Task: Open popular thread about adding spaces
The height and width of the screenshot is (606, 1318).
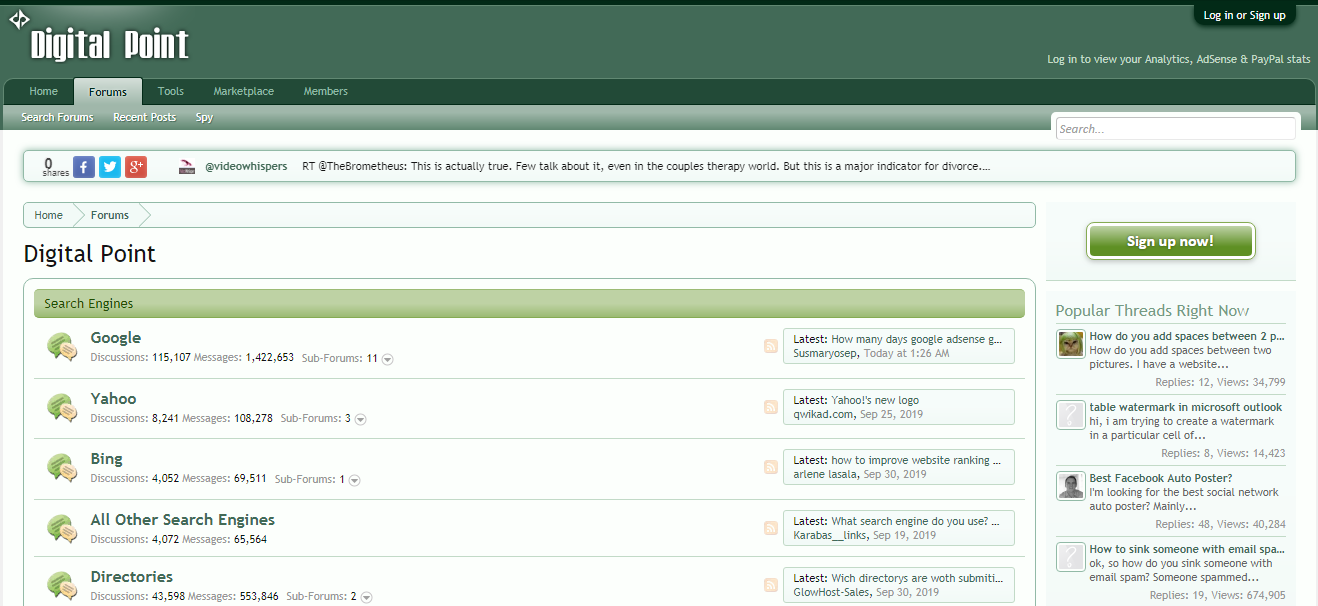Action: (x=1187, y=336)
